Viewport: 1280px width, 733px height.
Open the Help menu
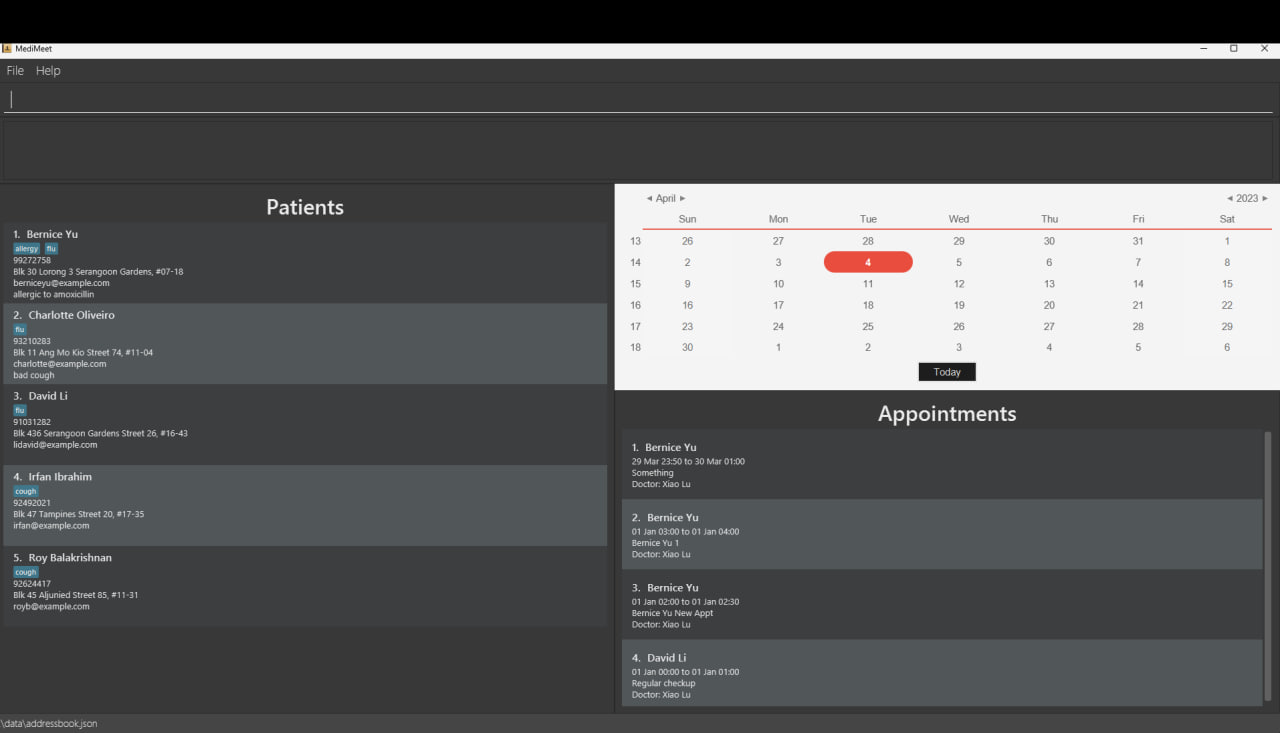pos(48,71)
